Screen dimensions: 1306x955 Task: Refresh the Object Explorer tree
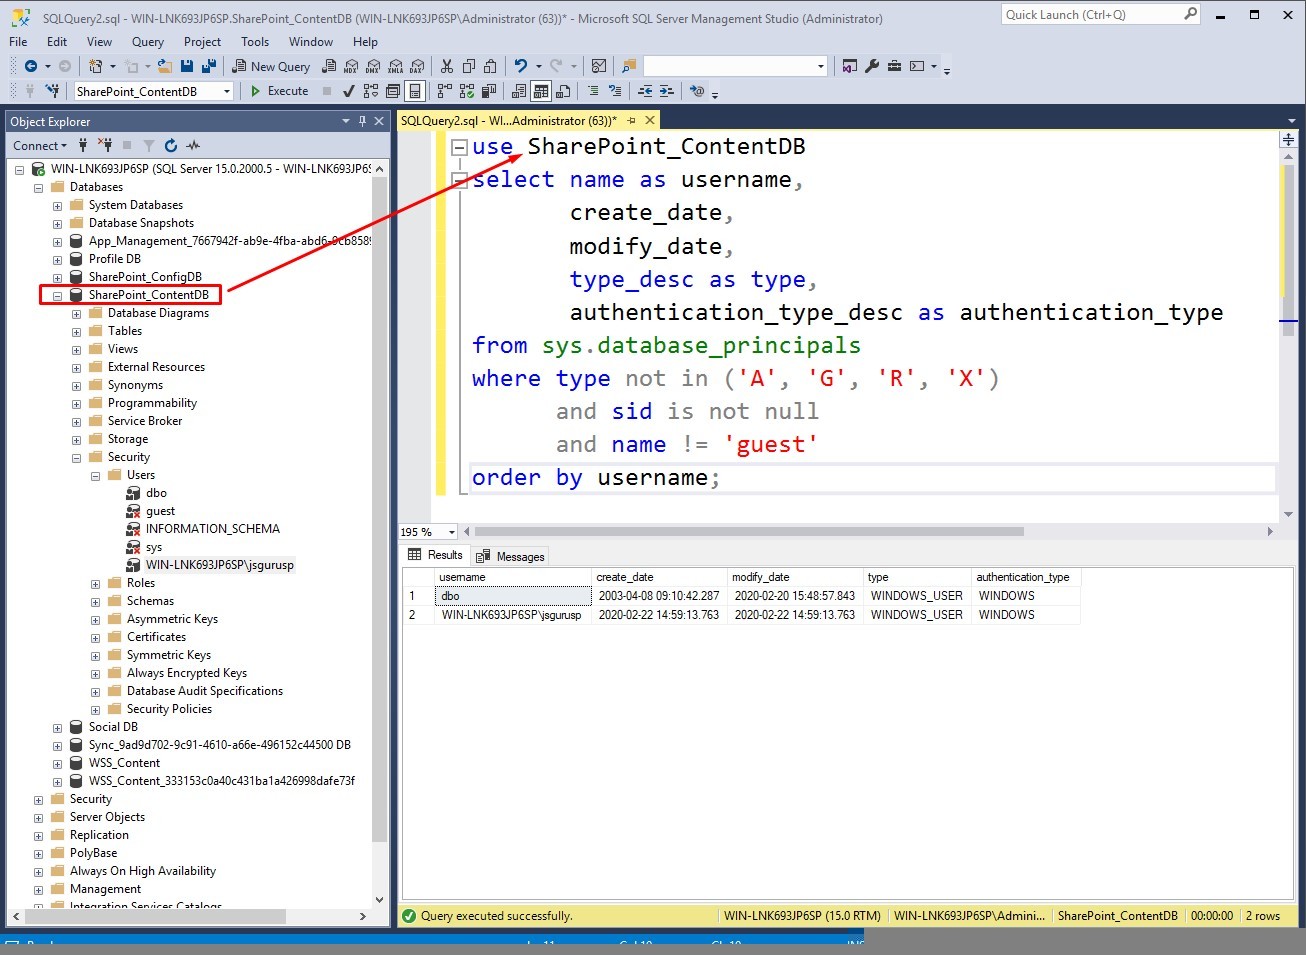coord(171,146)
